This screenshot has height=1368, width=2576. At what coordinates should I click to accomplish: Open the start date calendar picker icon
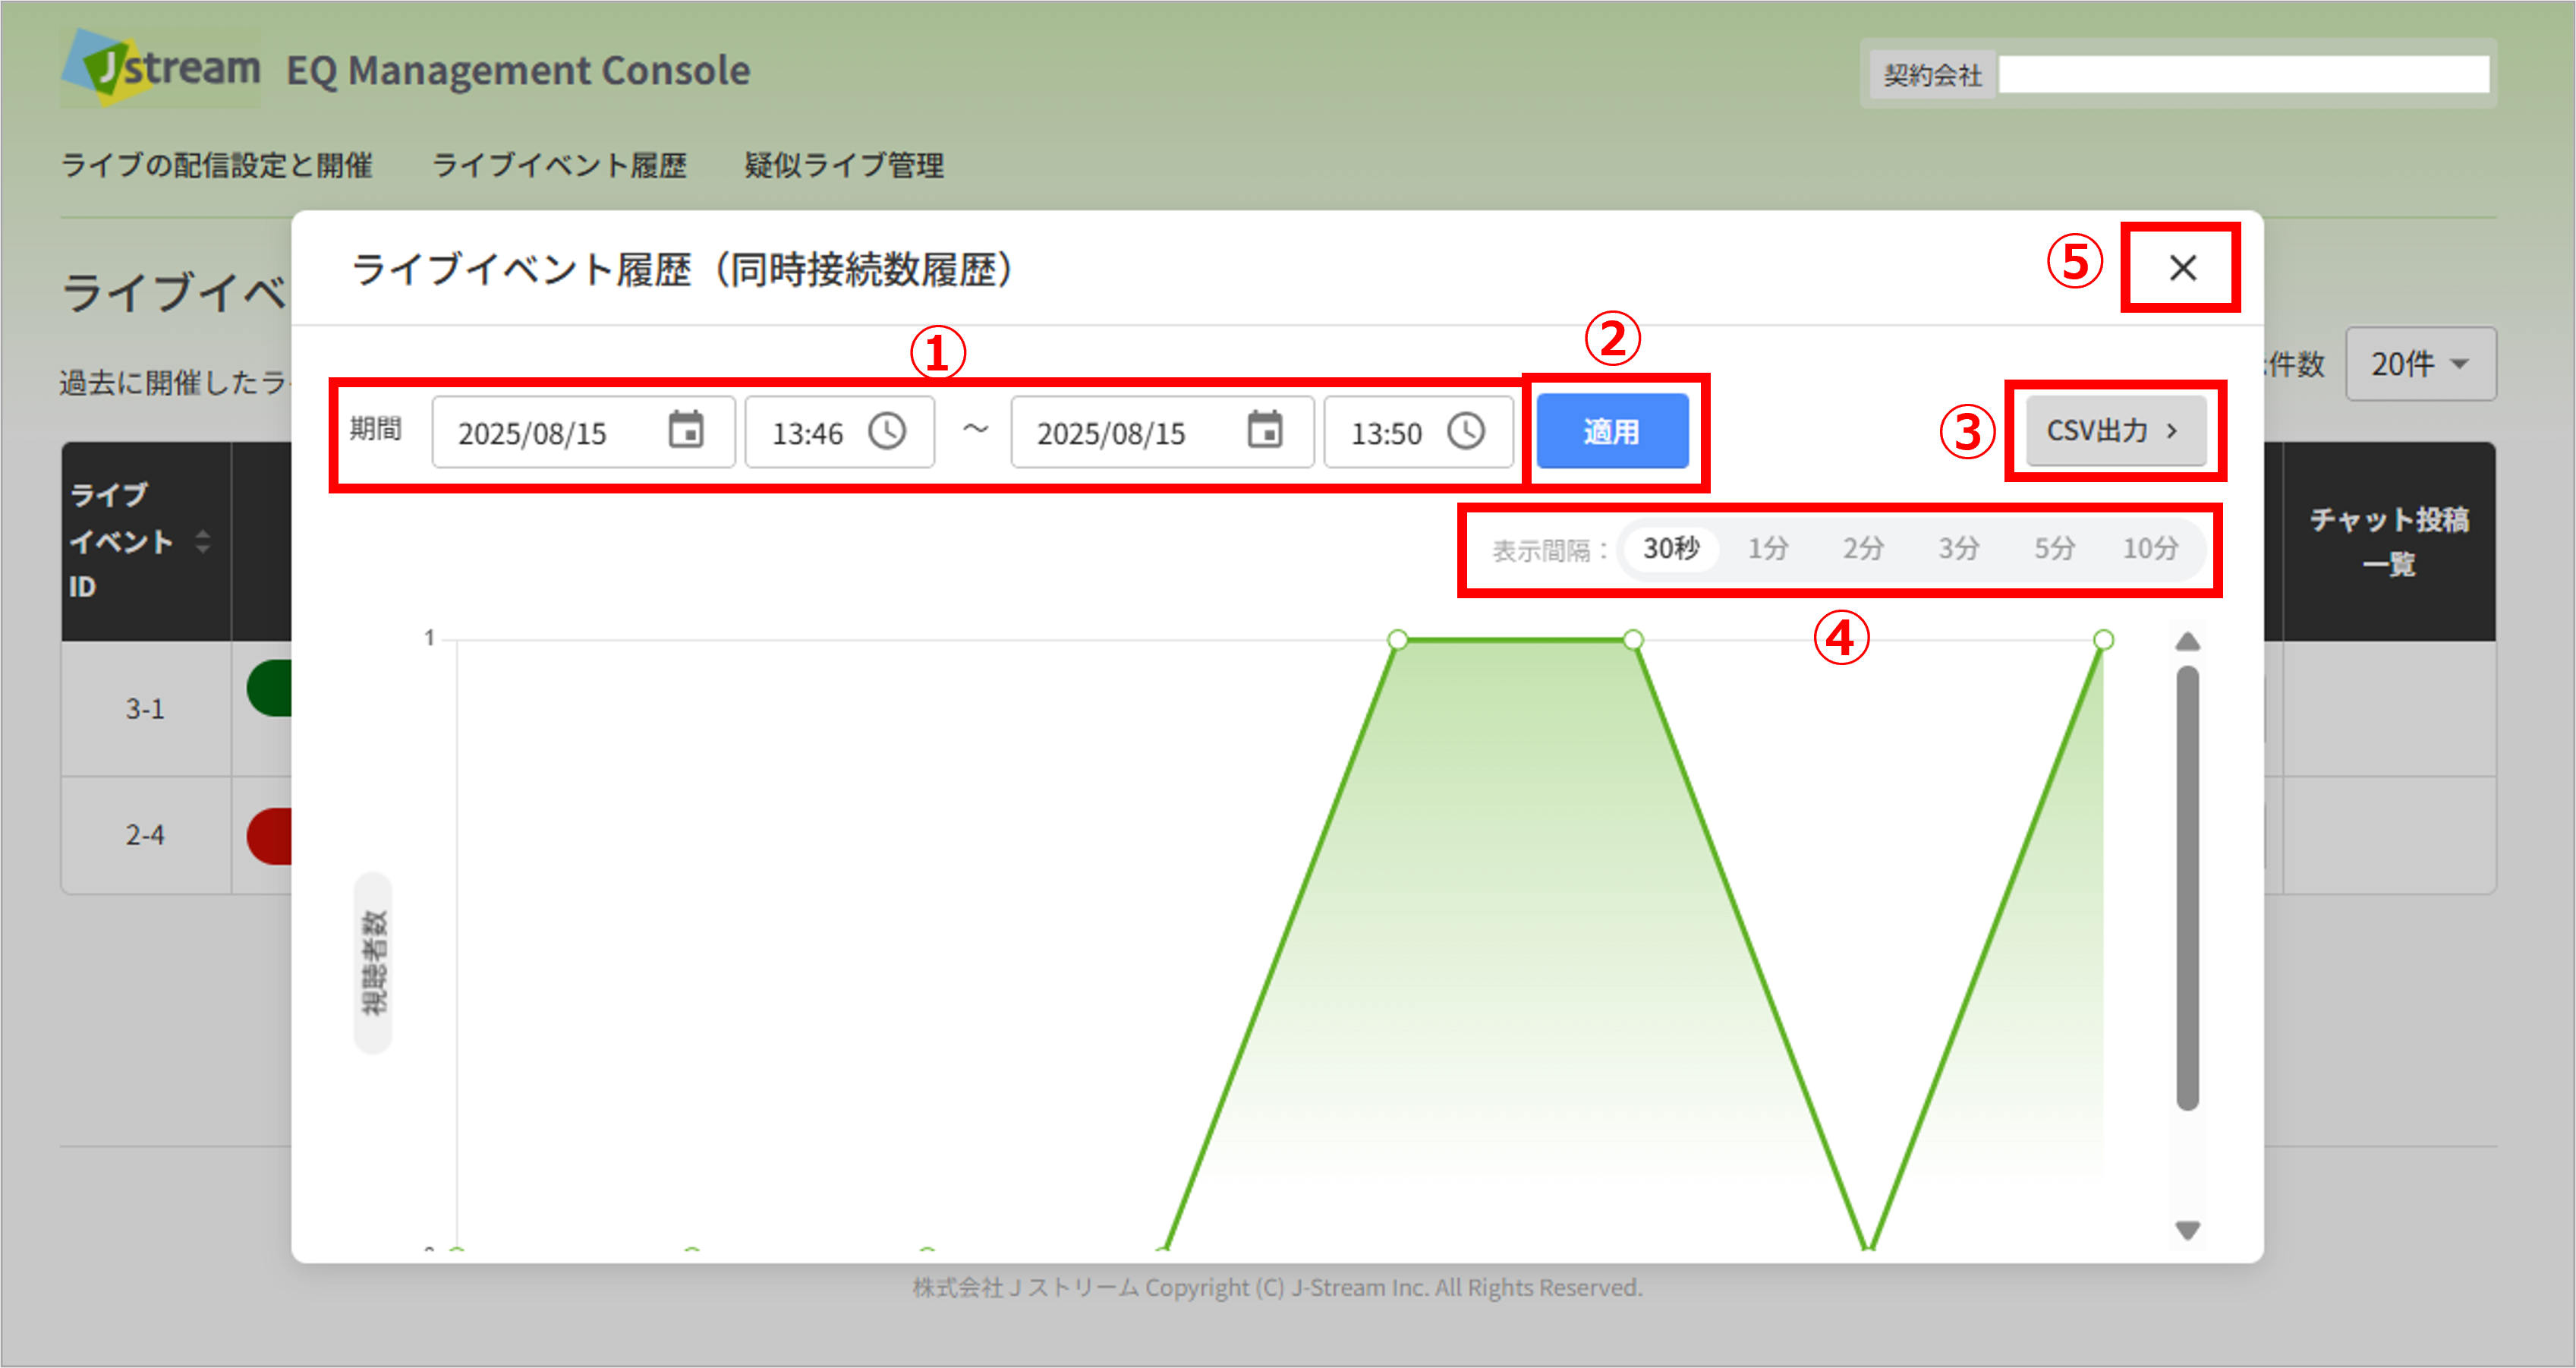[x=686, y=431]
